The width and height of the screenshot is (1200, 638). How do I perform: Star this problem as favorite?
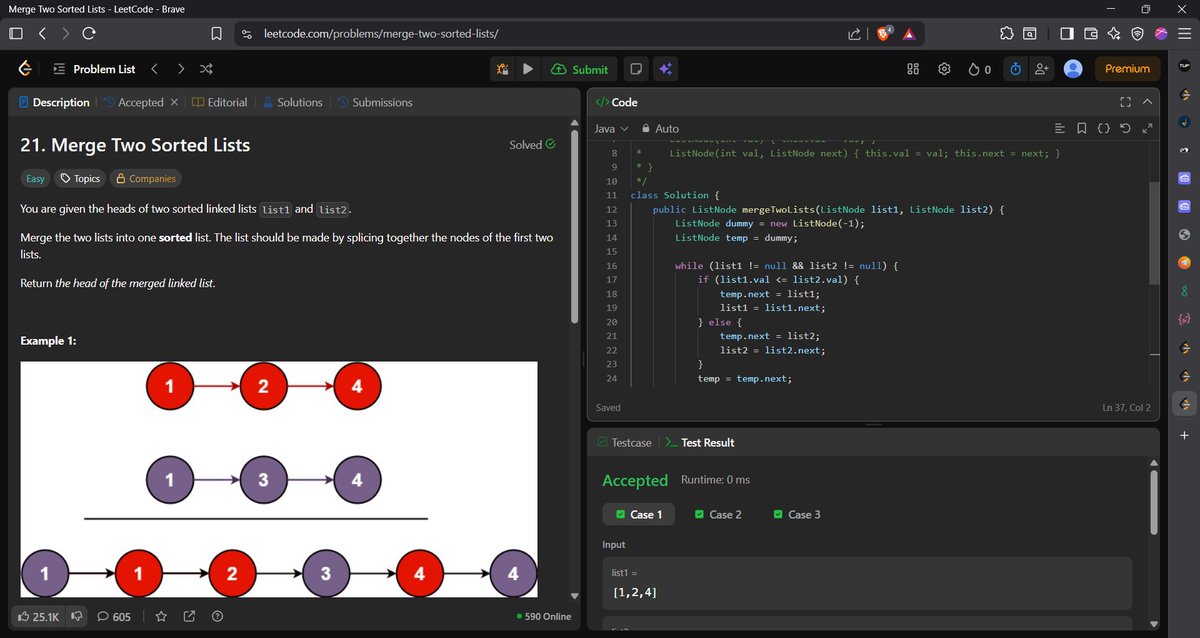[161, 616]
